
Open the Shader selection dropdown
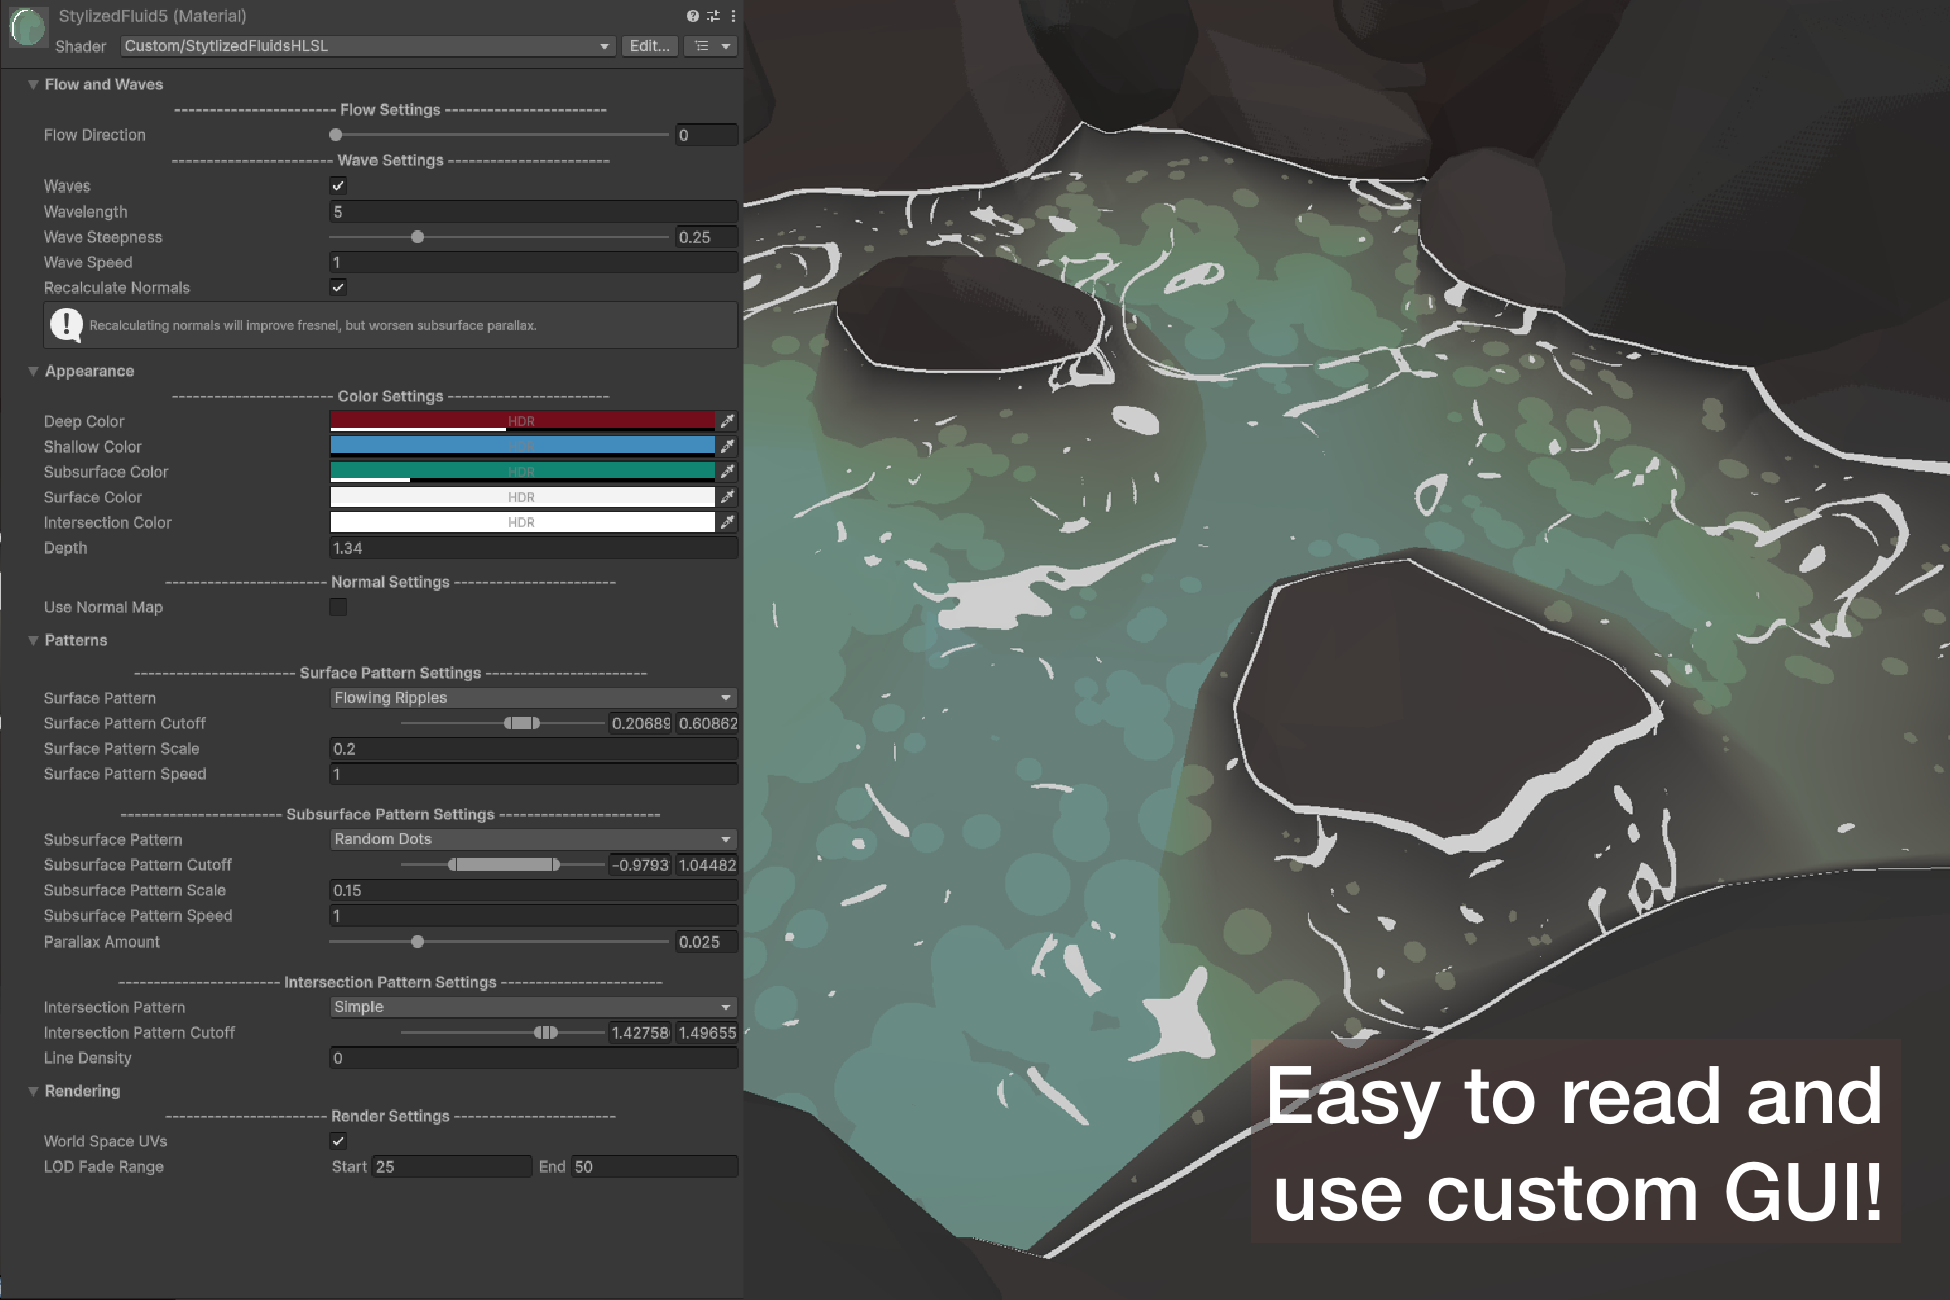pyautogui.click(x=367, y=46)
